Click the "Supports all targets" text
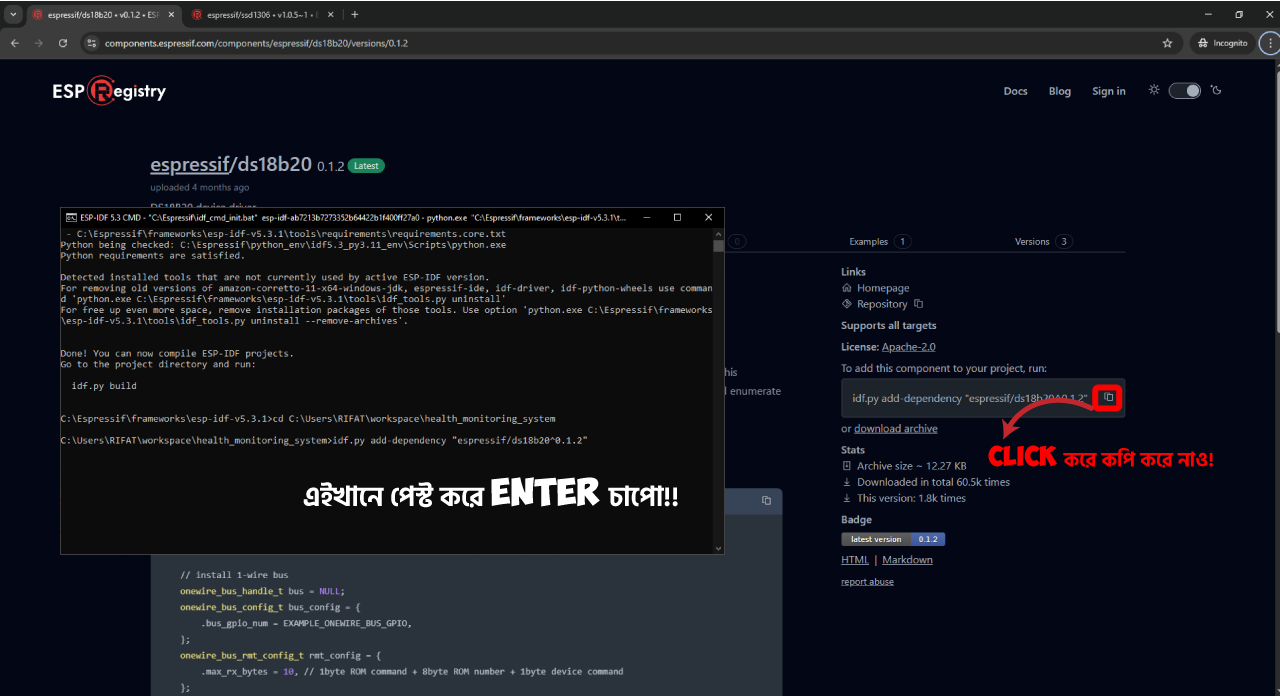The width and height of the screenshot is (1280, 696). [x=888, y=326]
